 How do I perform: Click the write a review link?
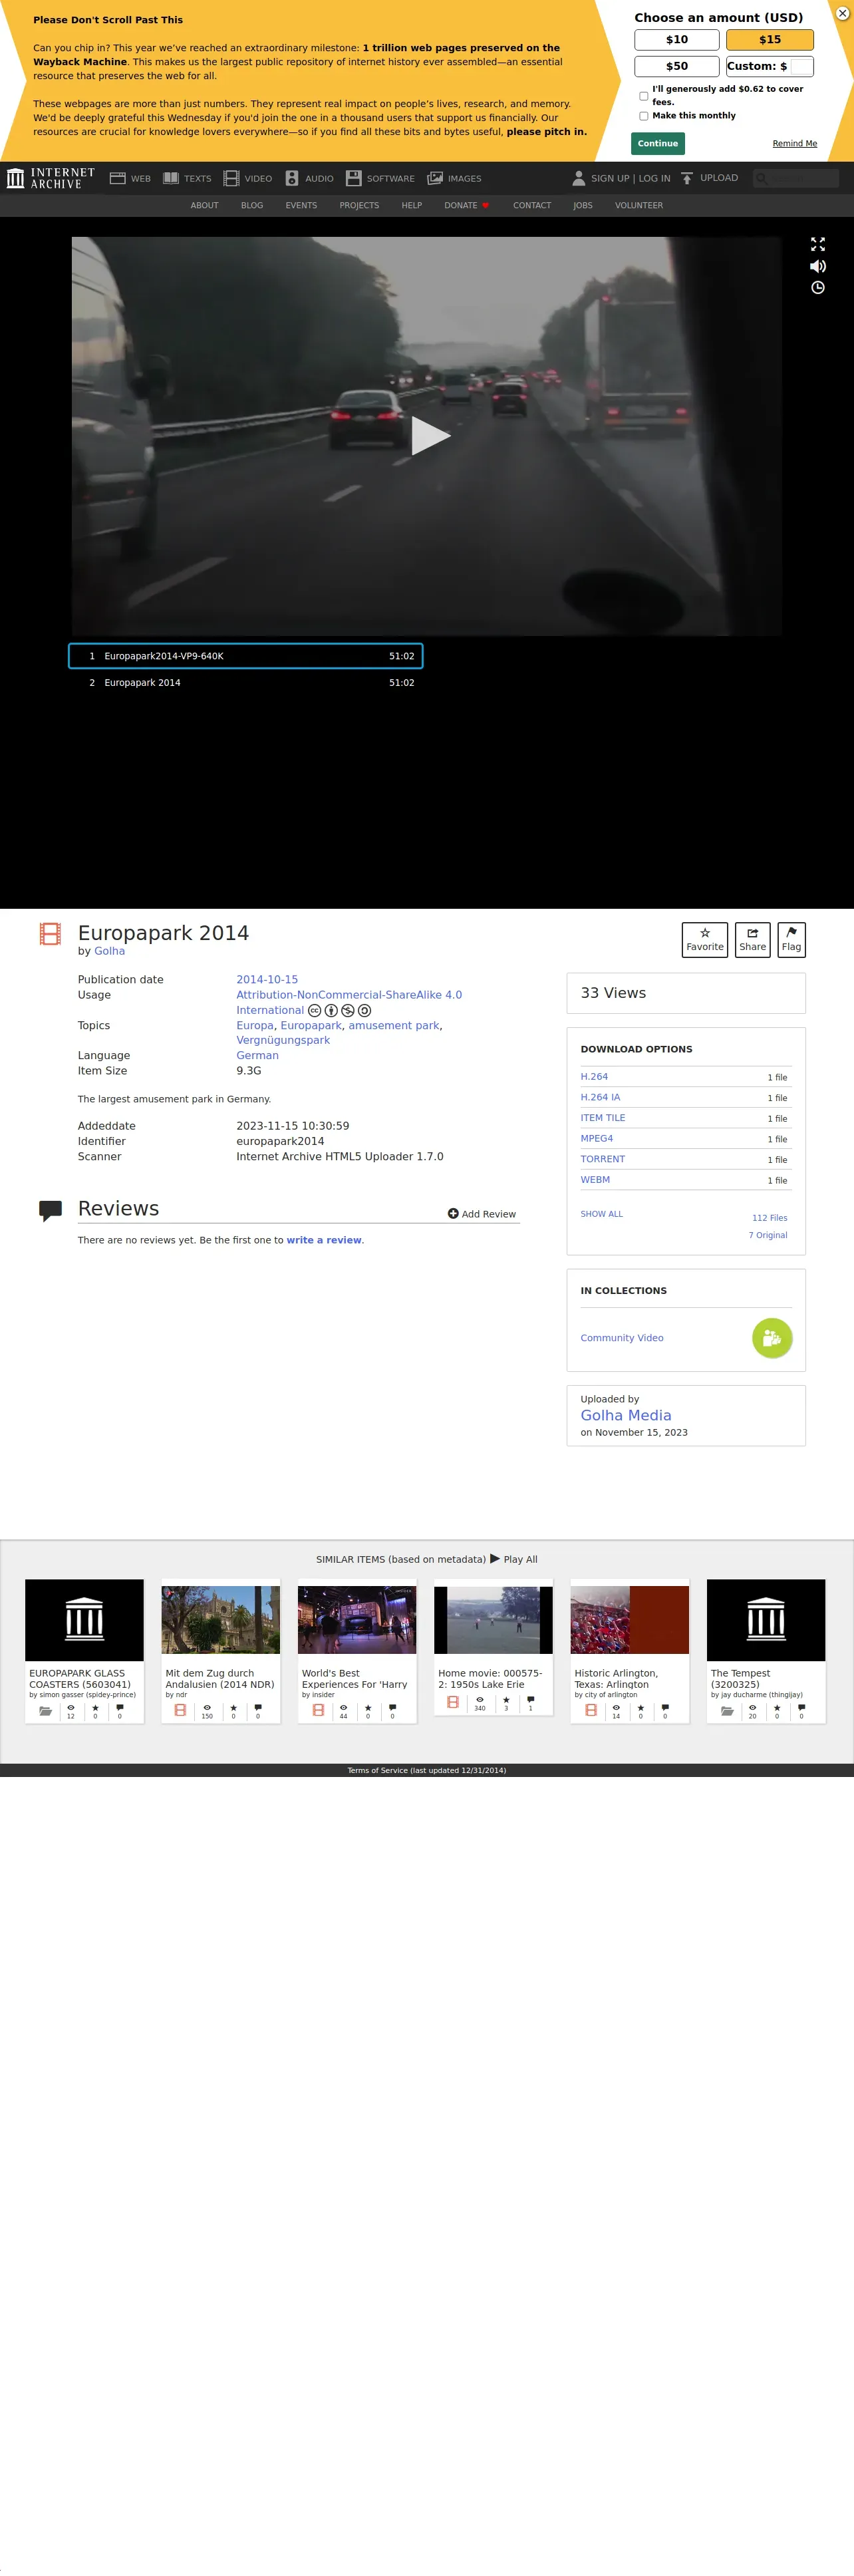coord(324,1240)
